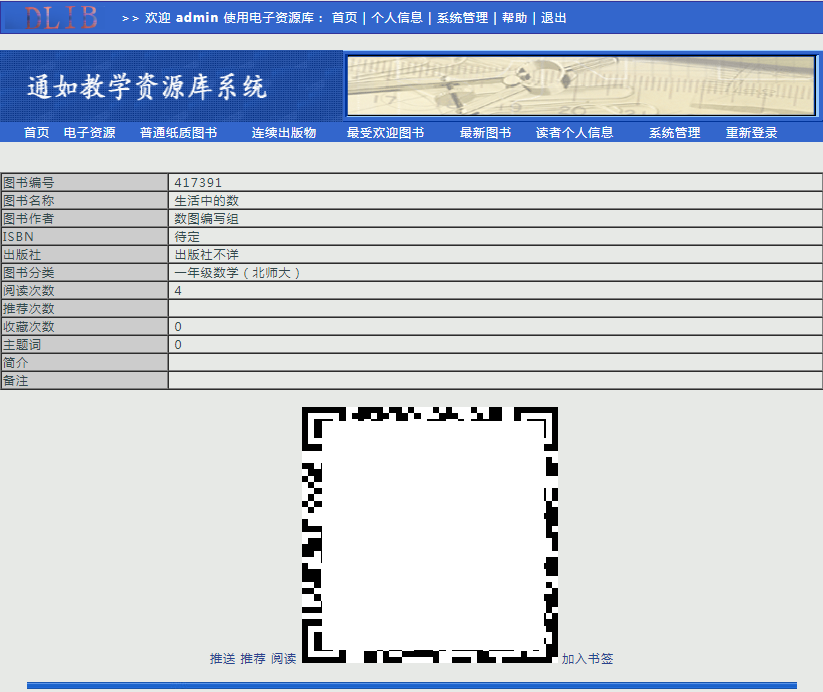This screenshot has height=692, width=823.
Task: Click the 图书名称 label cell
Action: pyautogui.click(x=84, y=201)
